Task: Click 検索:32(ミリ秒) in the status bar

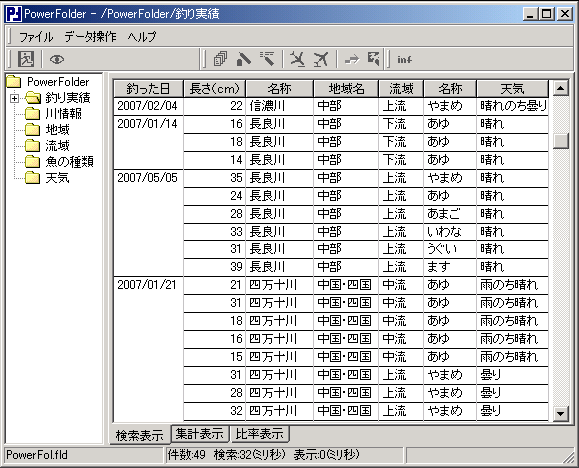Action: [250, 455]
